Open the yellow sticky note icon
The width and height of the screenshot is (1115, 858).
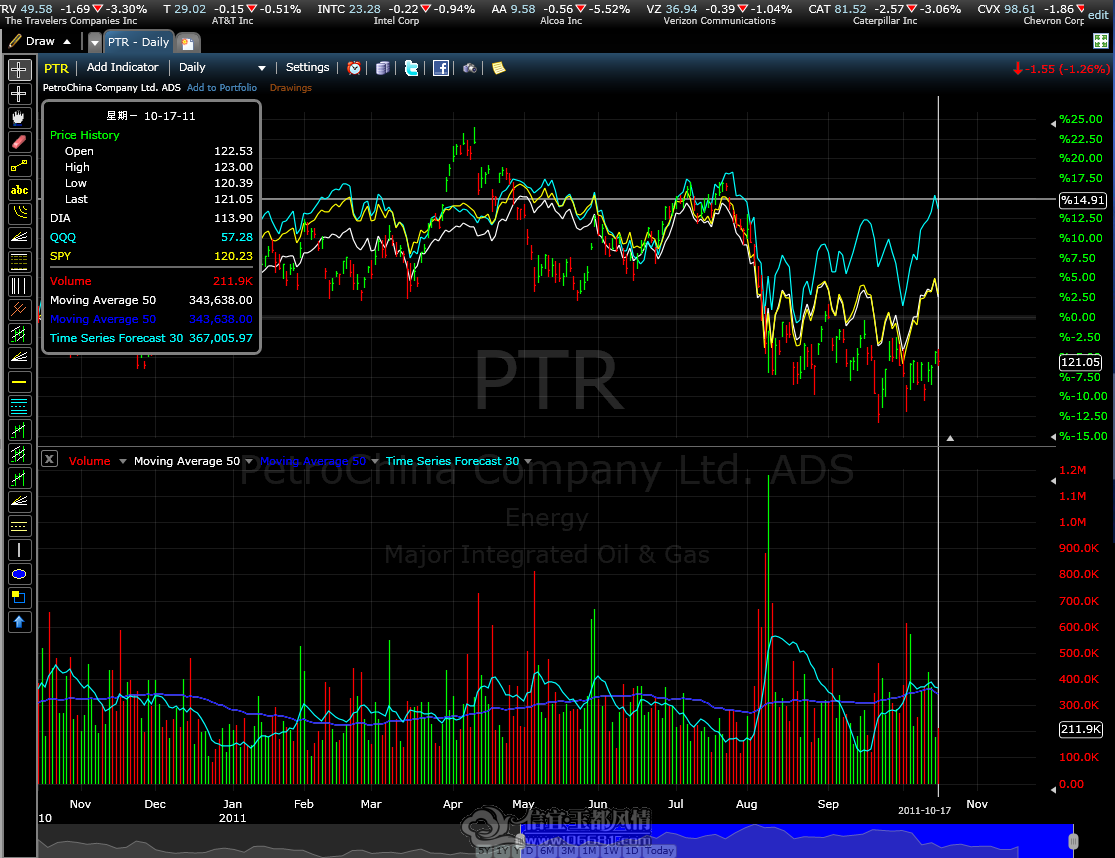(498, 68)
